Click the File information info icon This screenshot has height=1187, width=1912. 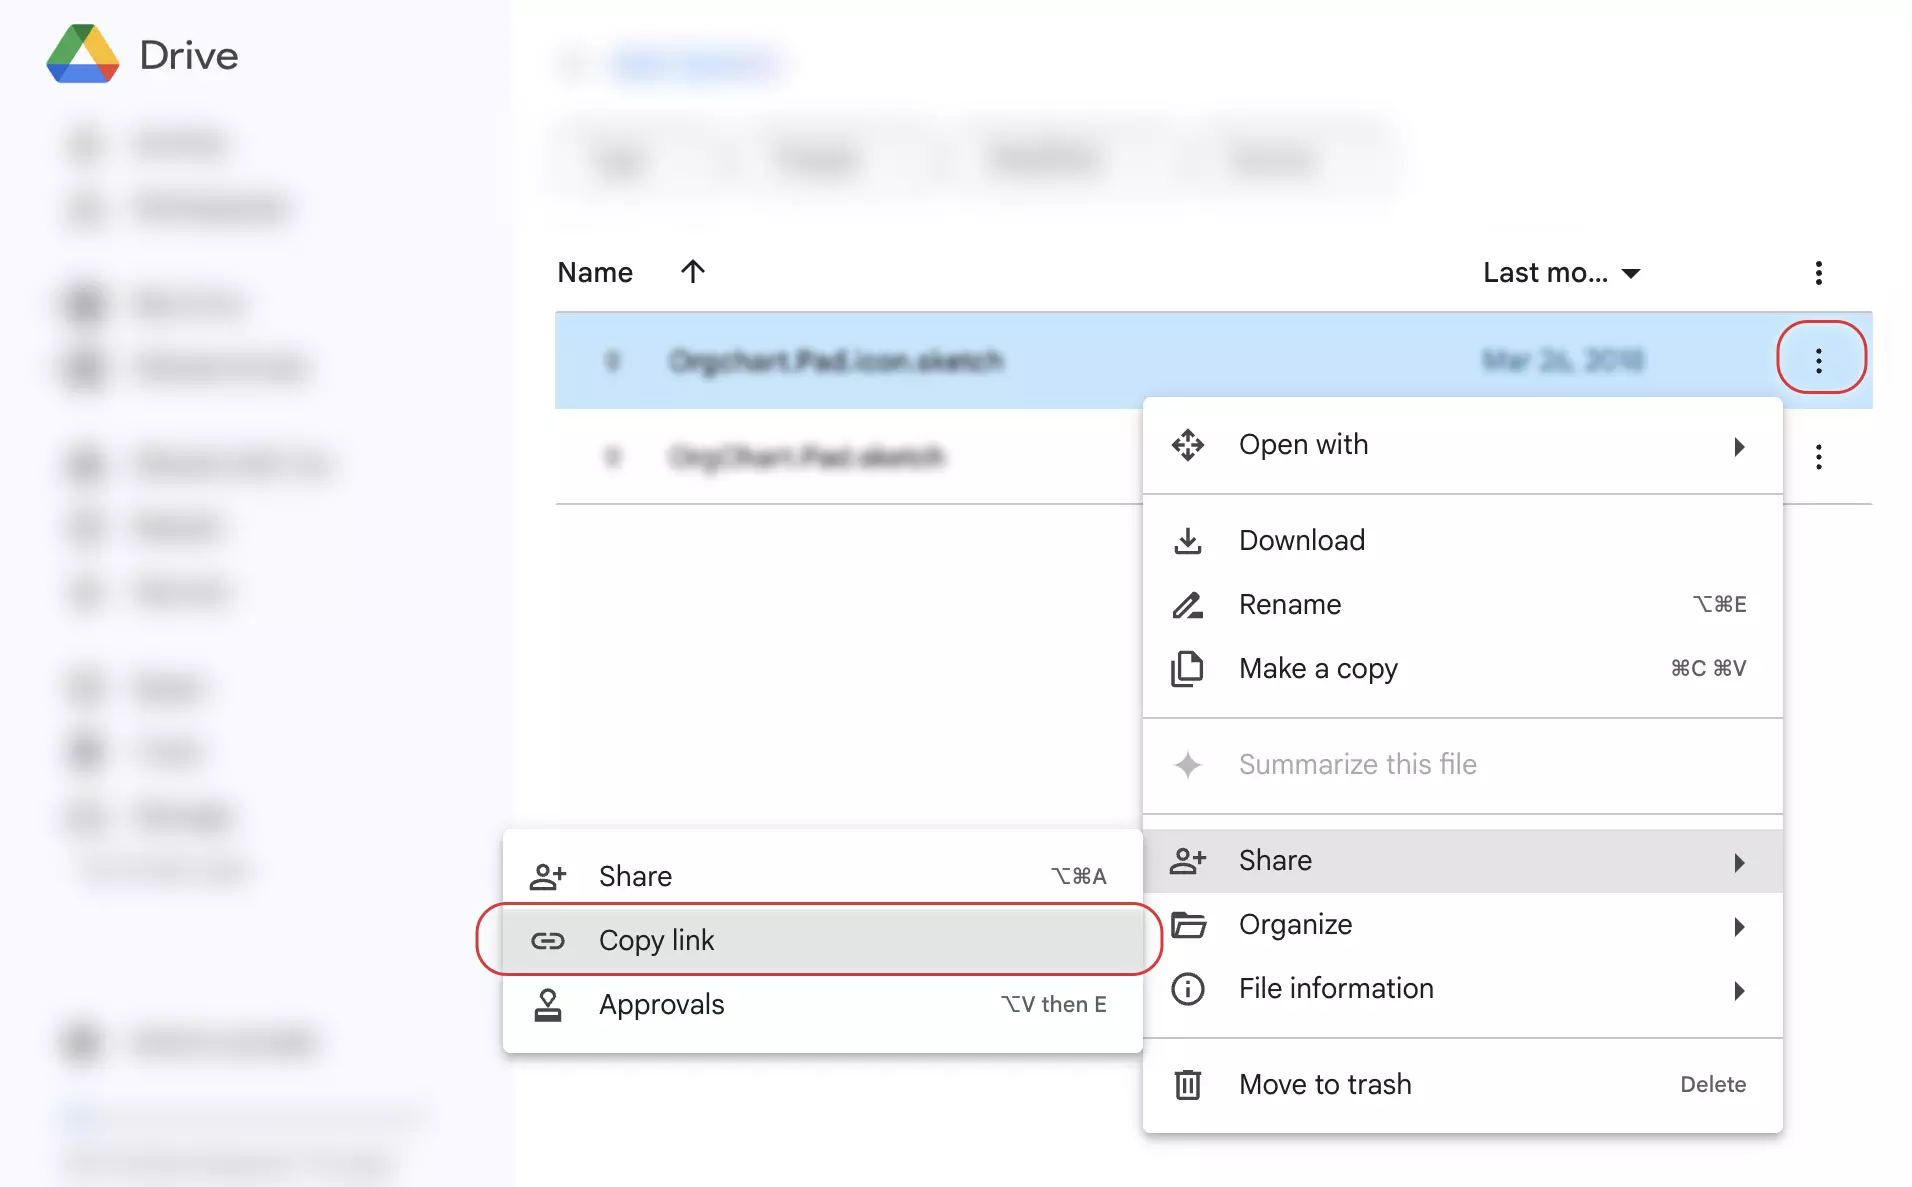[x=1189, y=989]
